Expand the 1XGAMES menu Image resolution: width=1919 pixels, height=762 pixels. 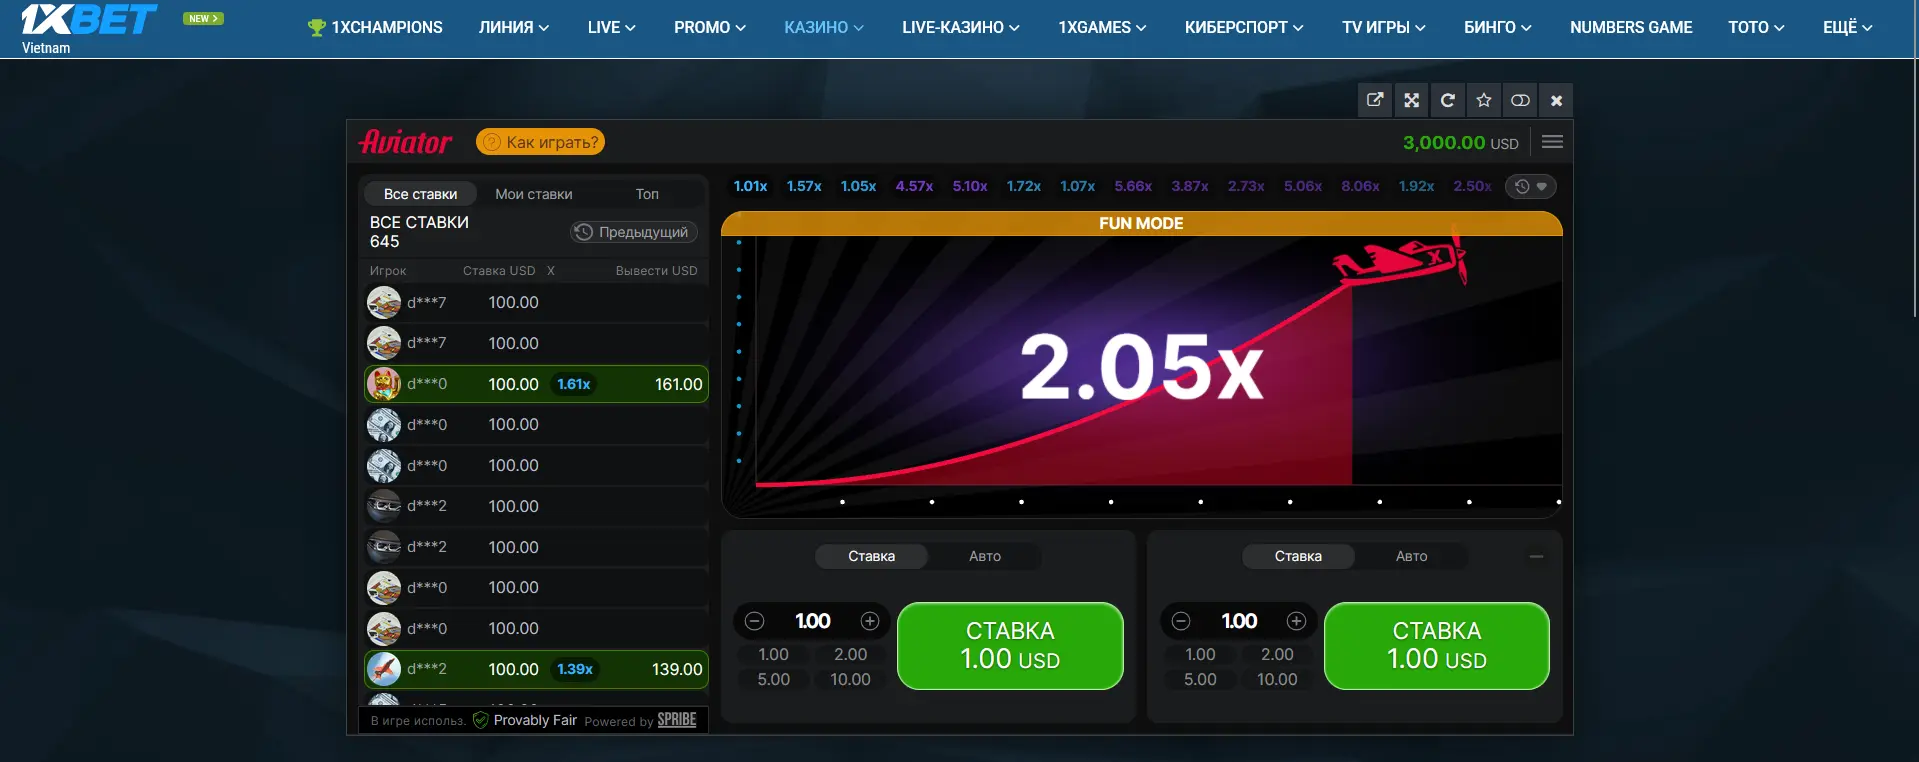click(x=1103, y=28)
